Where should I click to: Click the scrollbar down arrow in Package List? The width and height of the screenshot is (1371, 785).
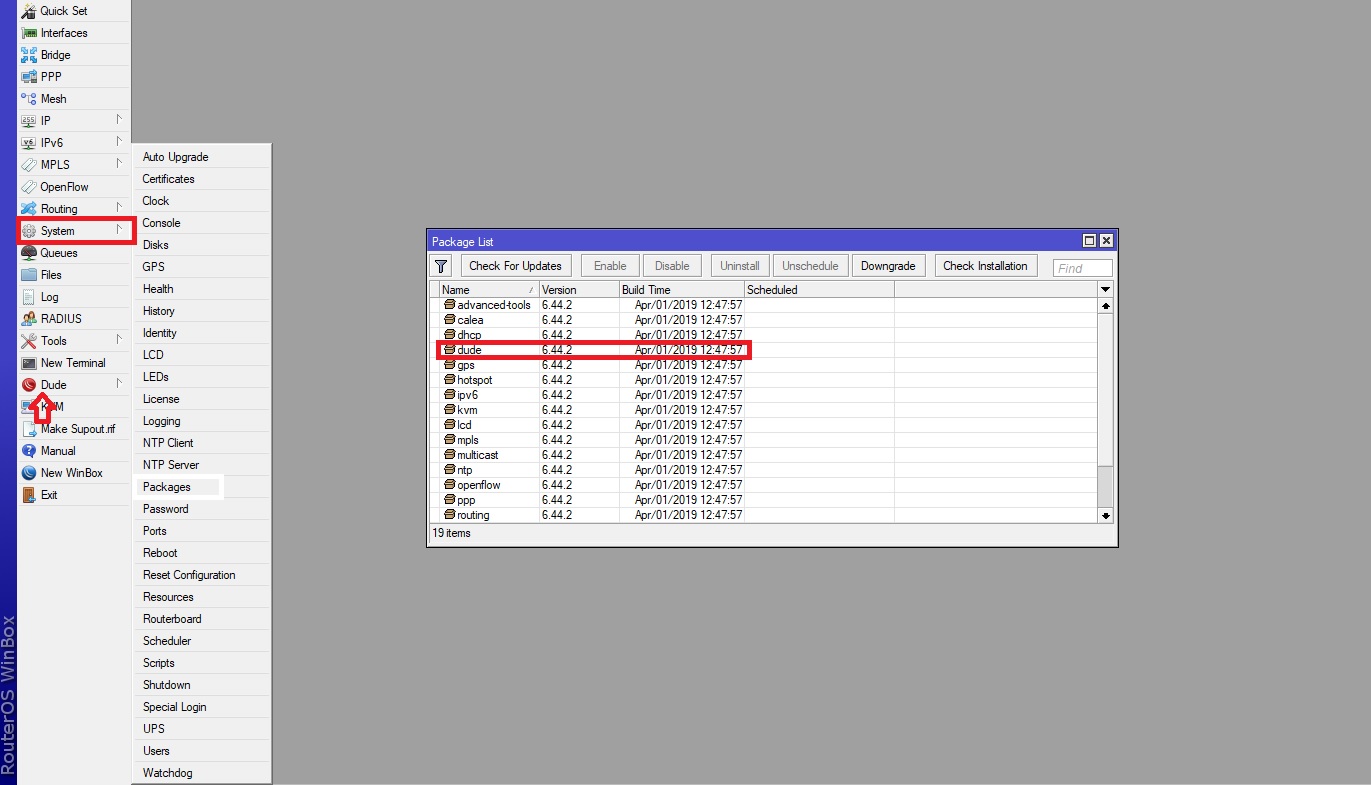point(1105,515)
